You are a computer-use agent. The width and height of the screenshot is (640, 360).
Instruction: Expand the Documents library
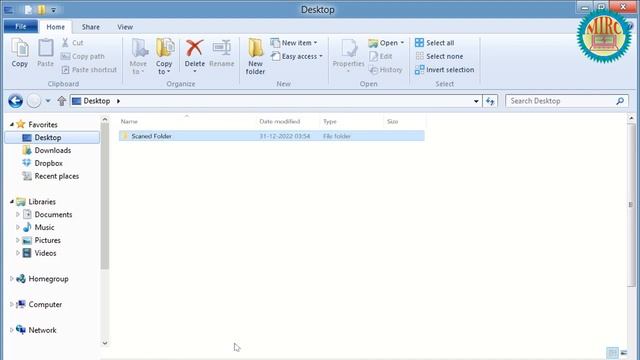(18, 214)
